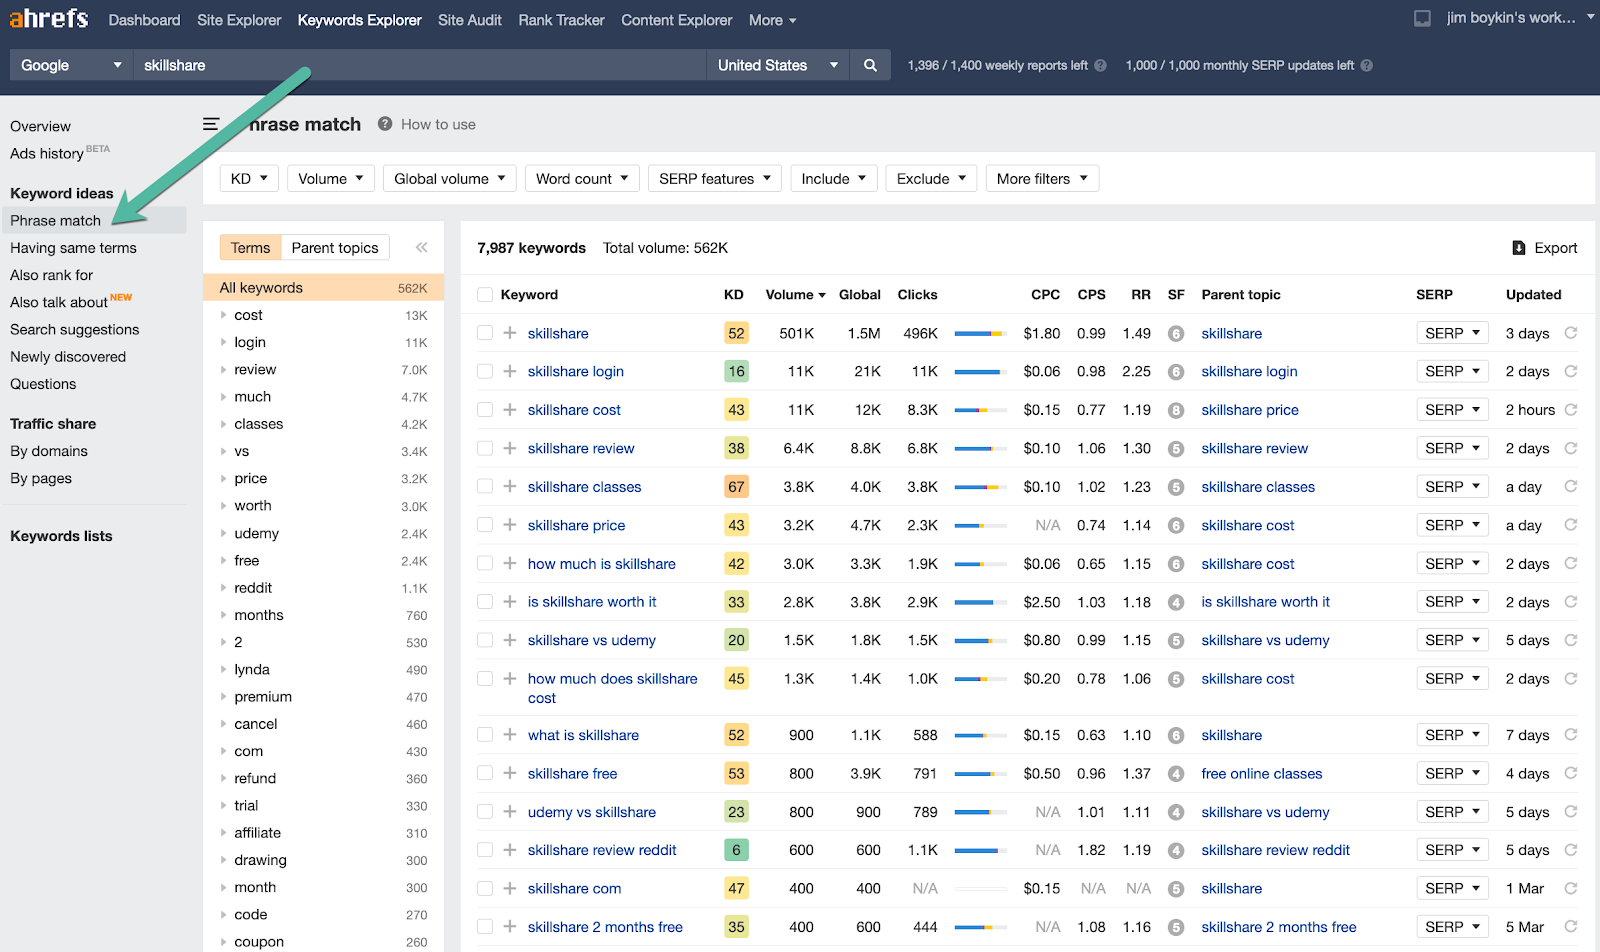Check the skillshare cost row checkbox

tap(485, 410)
